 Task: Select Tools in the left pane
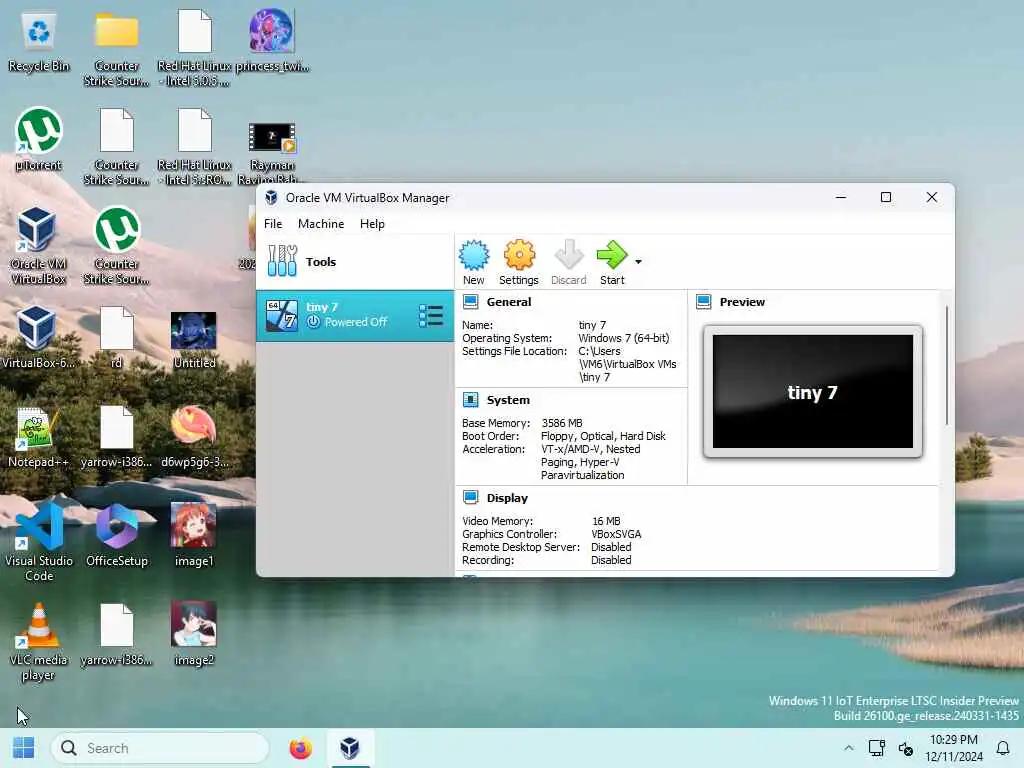click(x=355, y=261)
